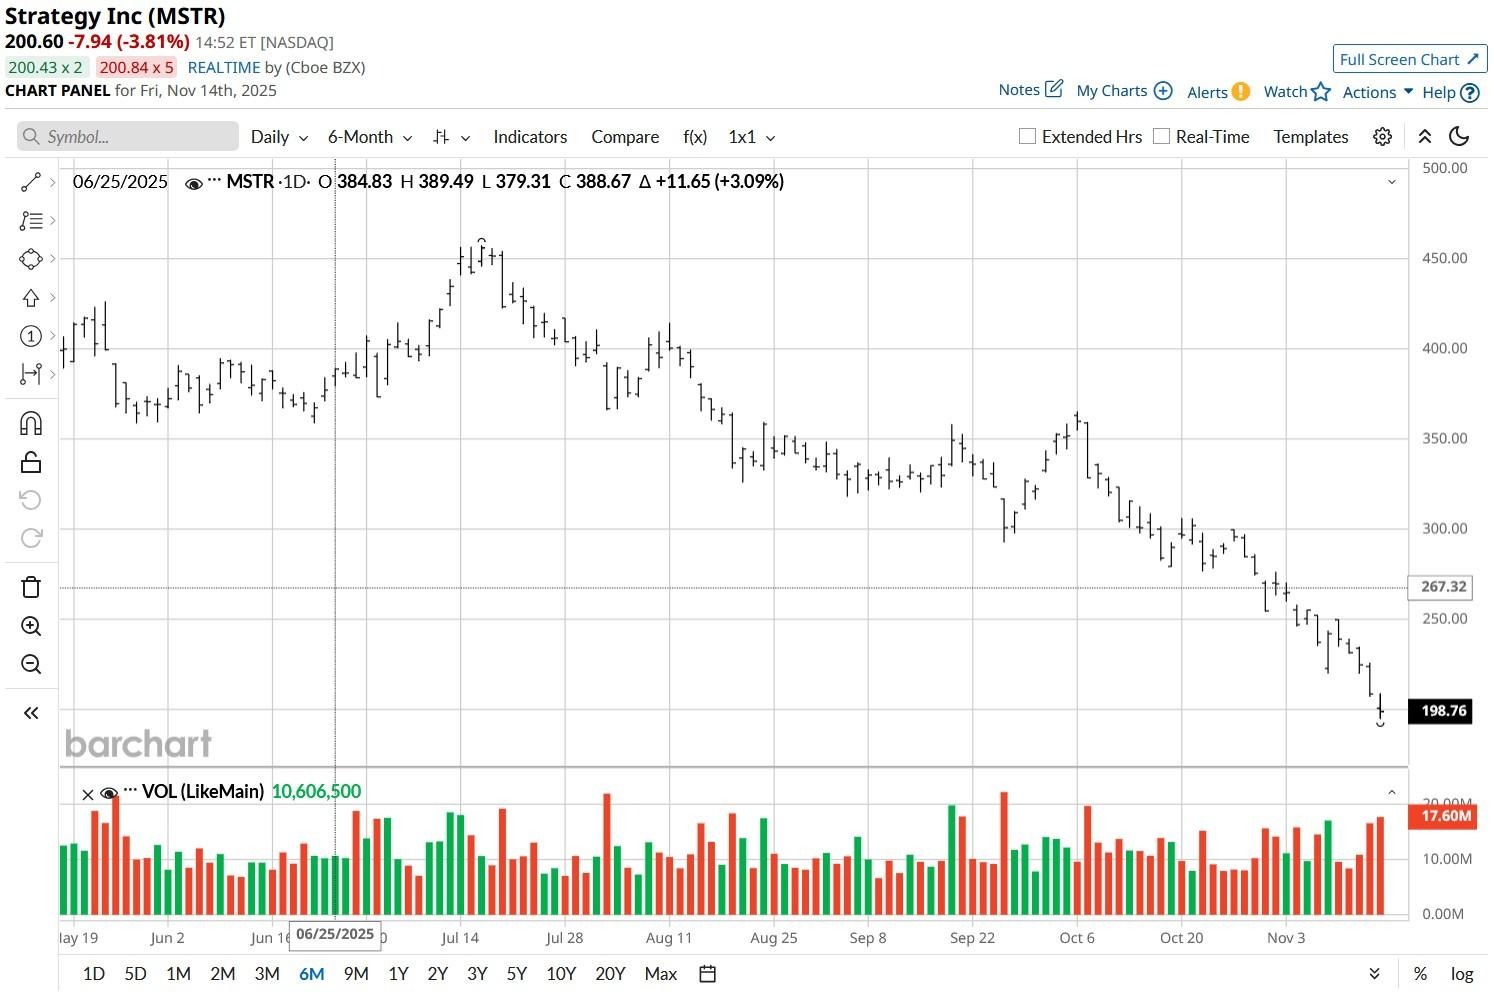Open the Indicators panel
This screenshot has width=1494, height=1000.
pyautogui.click(x=530, y=137)
